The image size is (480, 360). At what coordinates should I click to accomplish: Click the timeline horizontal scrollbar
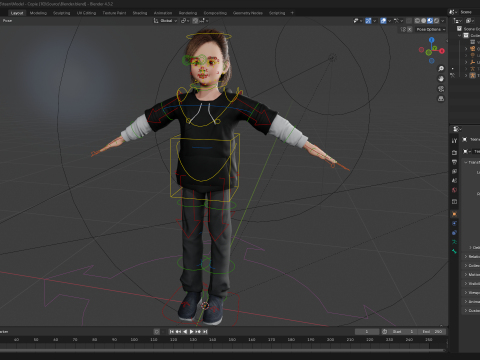click(223, 350)
